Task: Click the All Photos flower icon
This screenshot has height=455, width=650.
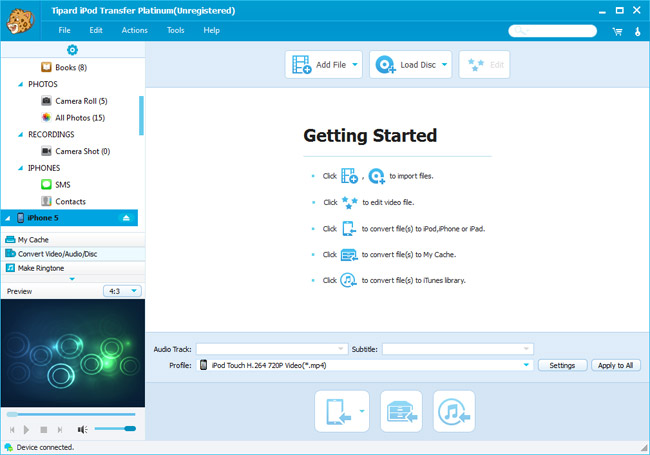Action: click(46, 117)
